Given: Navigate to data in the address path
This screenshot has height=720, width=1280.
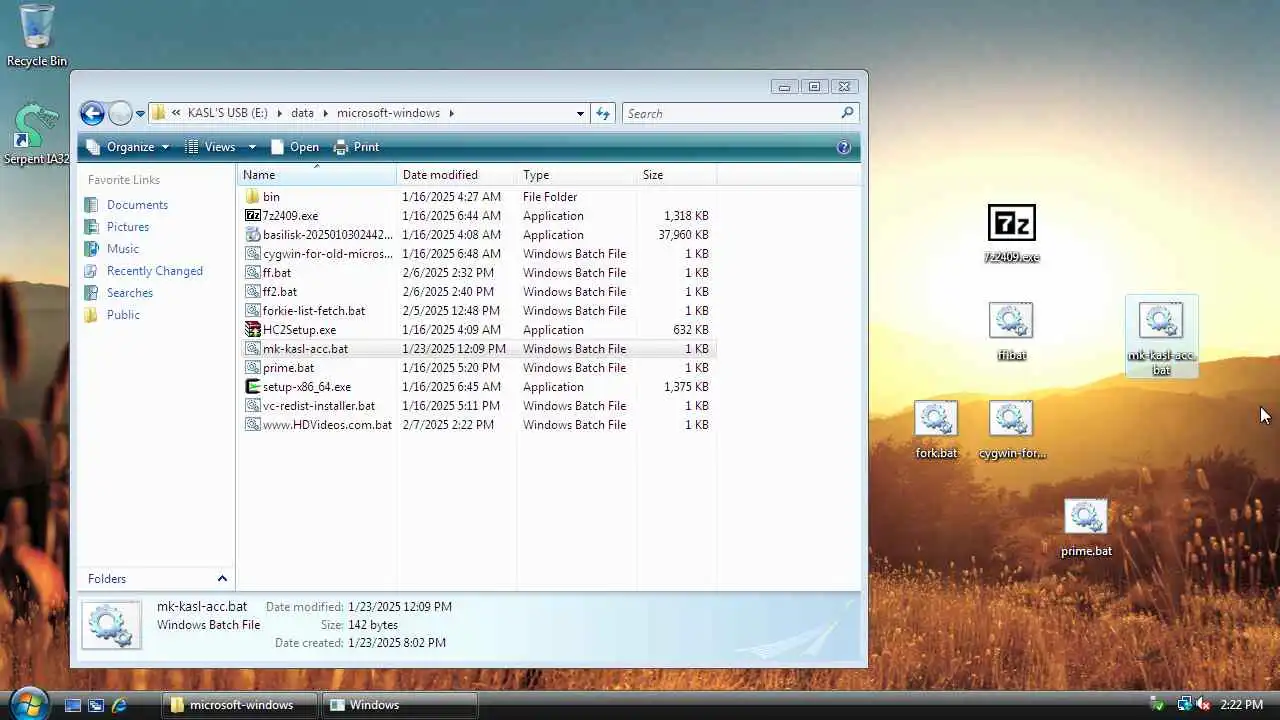Looking at the screenshot, I should point(302,113).
